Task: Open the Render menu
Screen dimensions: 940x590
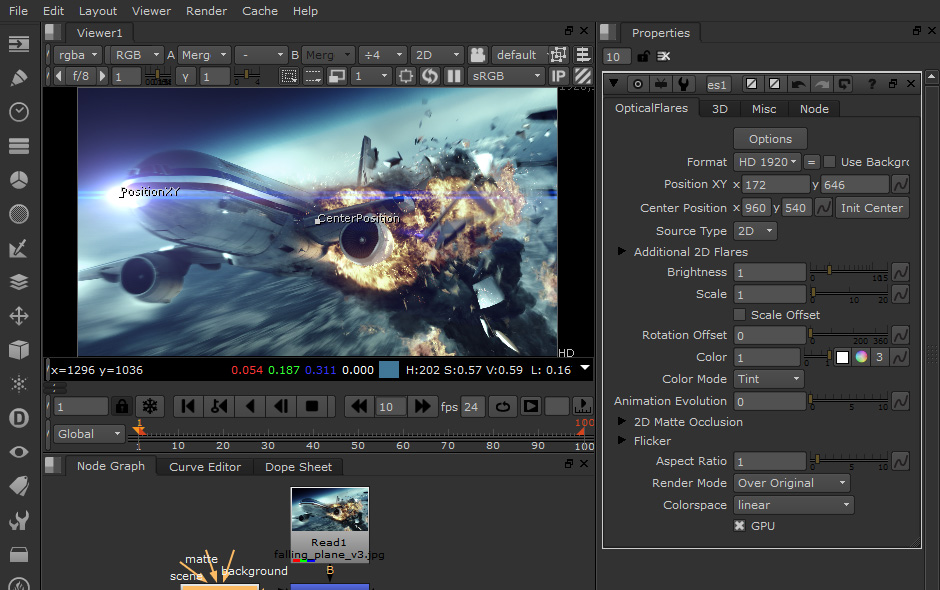Action: click(x=206, y=11)
